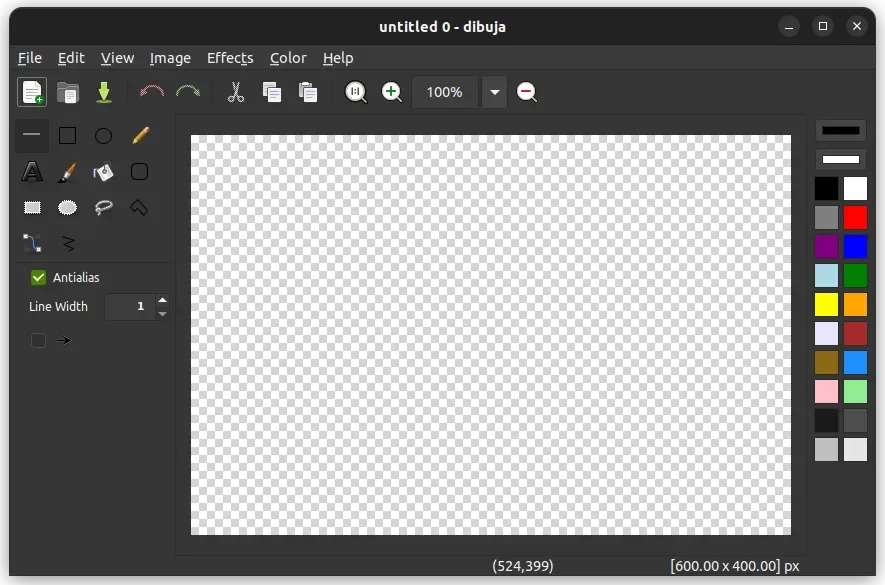Pick the red palette swatch
The width and height of the screenshot is (885, 585).
(x=856, y=217)
